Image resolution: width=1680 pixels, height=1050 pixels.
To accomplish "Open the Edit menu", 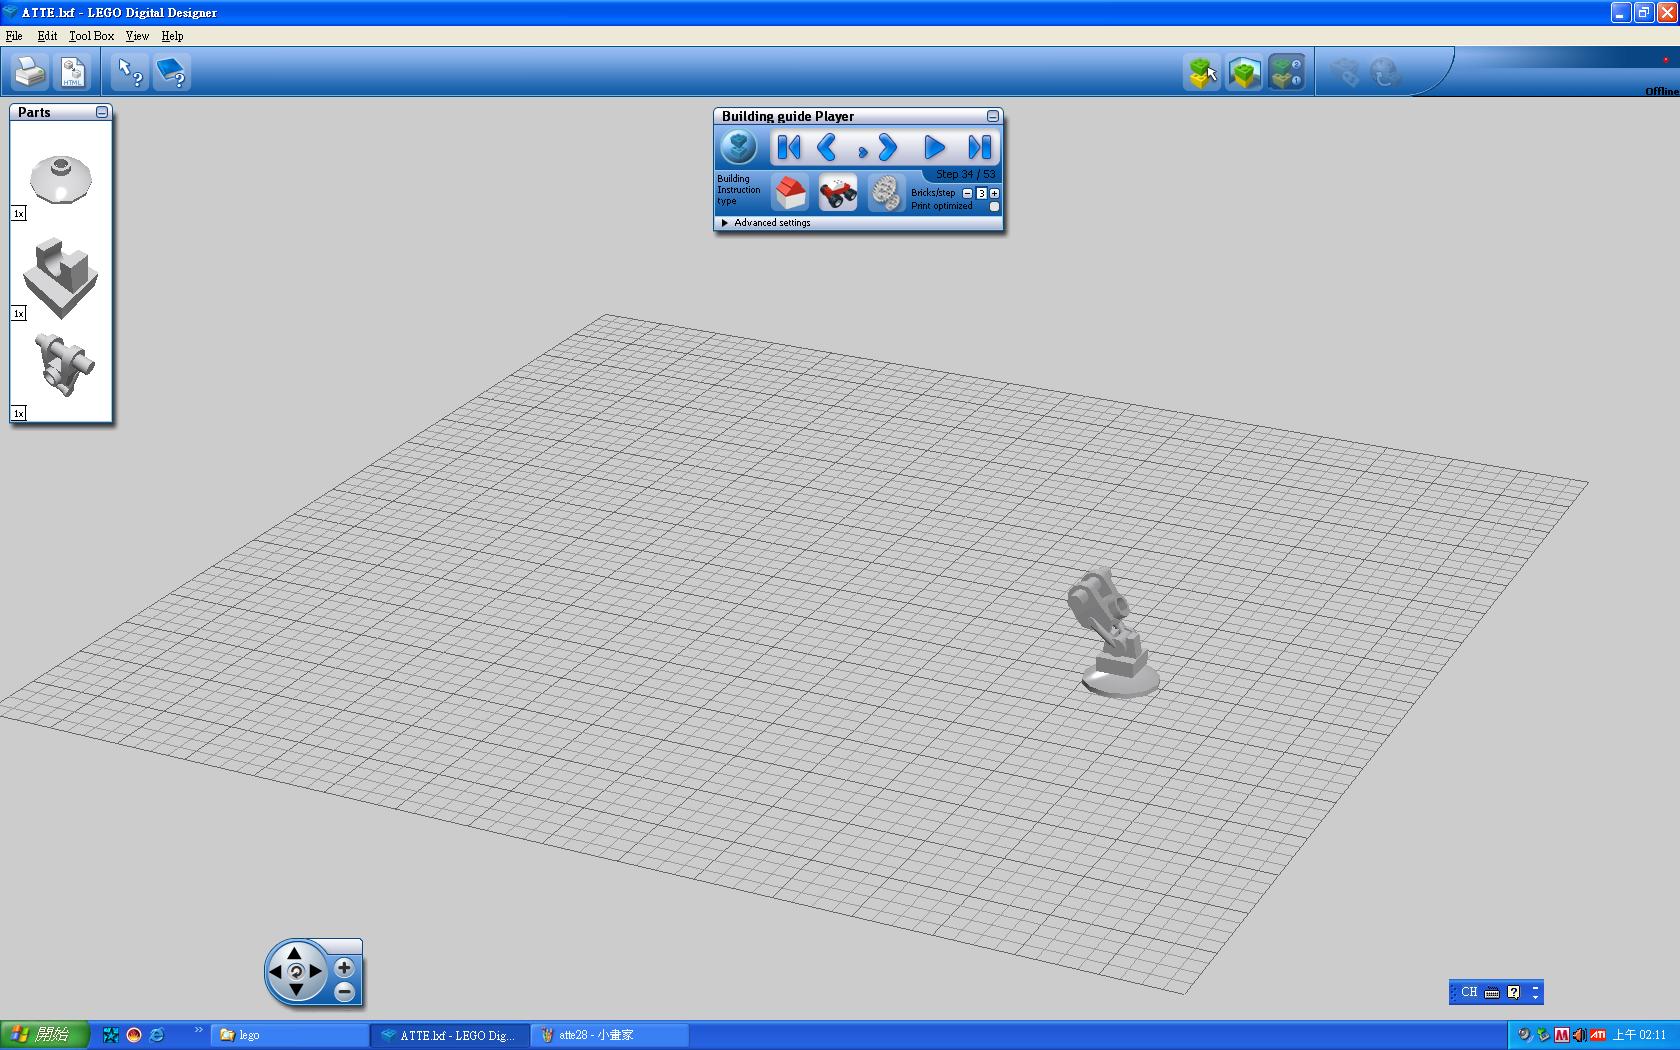I will coord(47,36).
